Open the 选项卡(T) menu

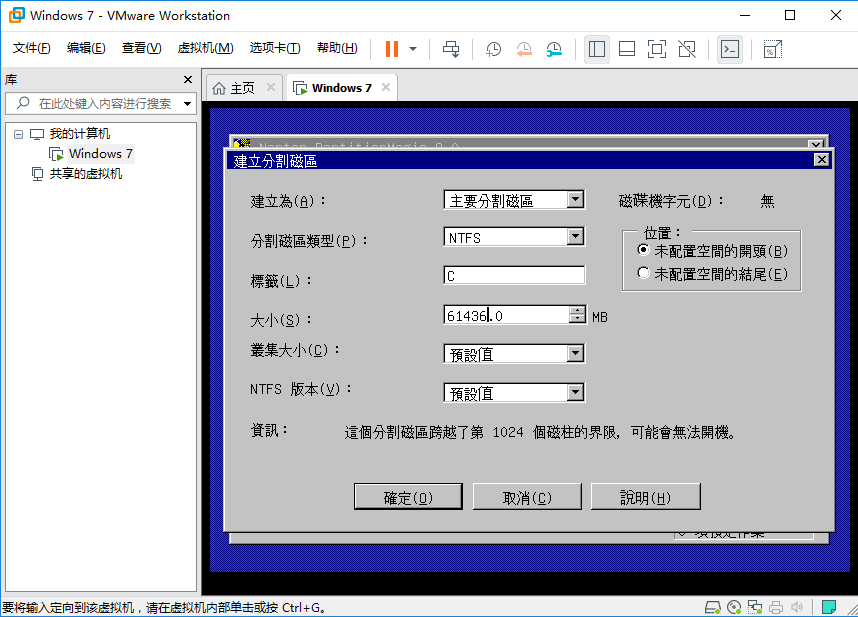click(x=275, y=48)
